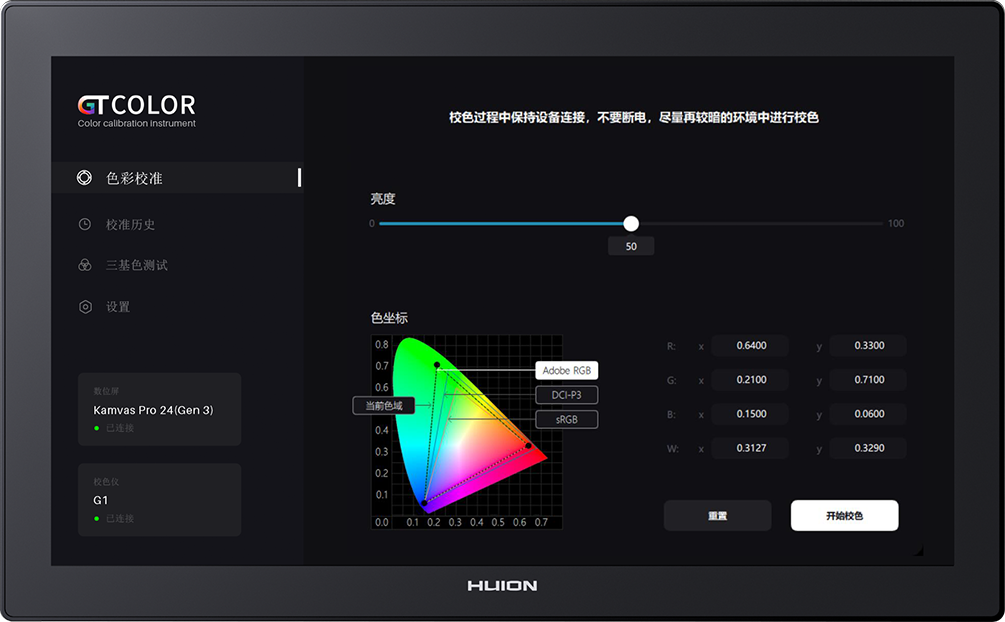Open the 设置 page
Screen dimensions: 1005x622
tap(118, 307)
